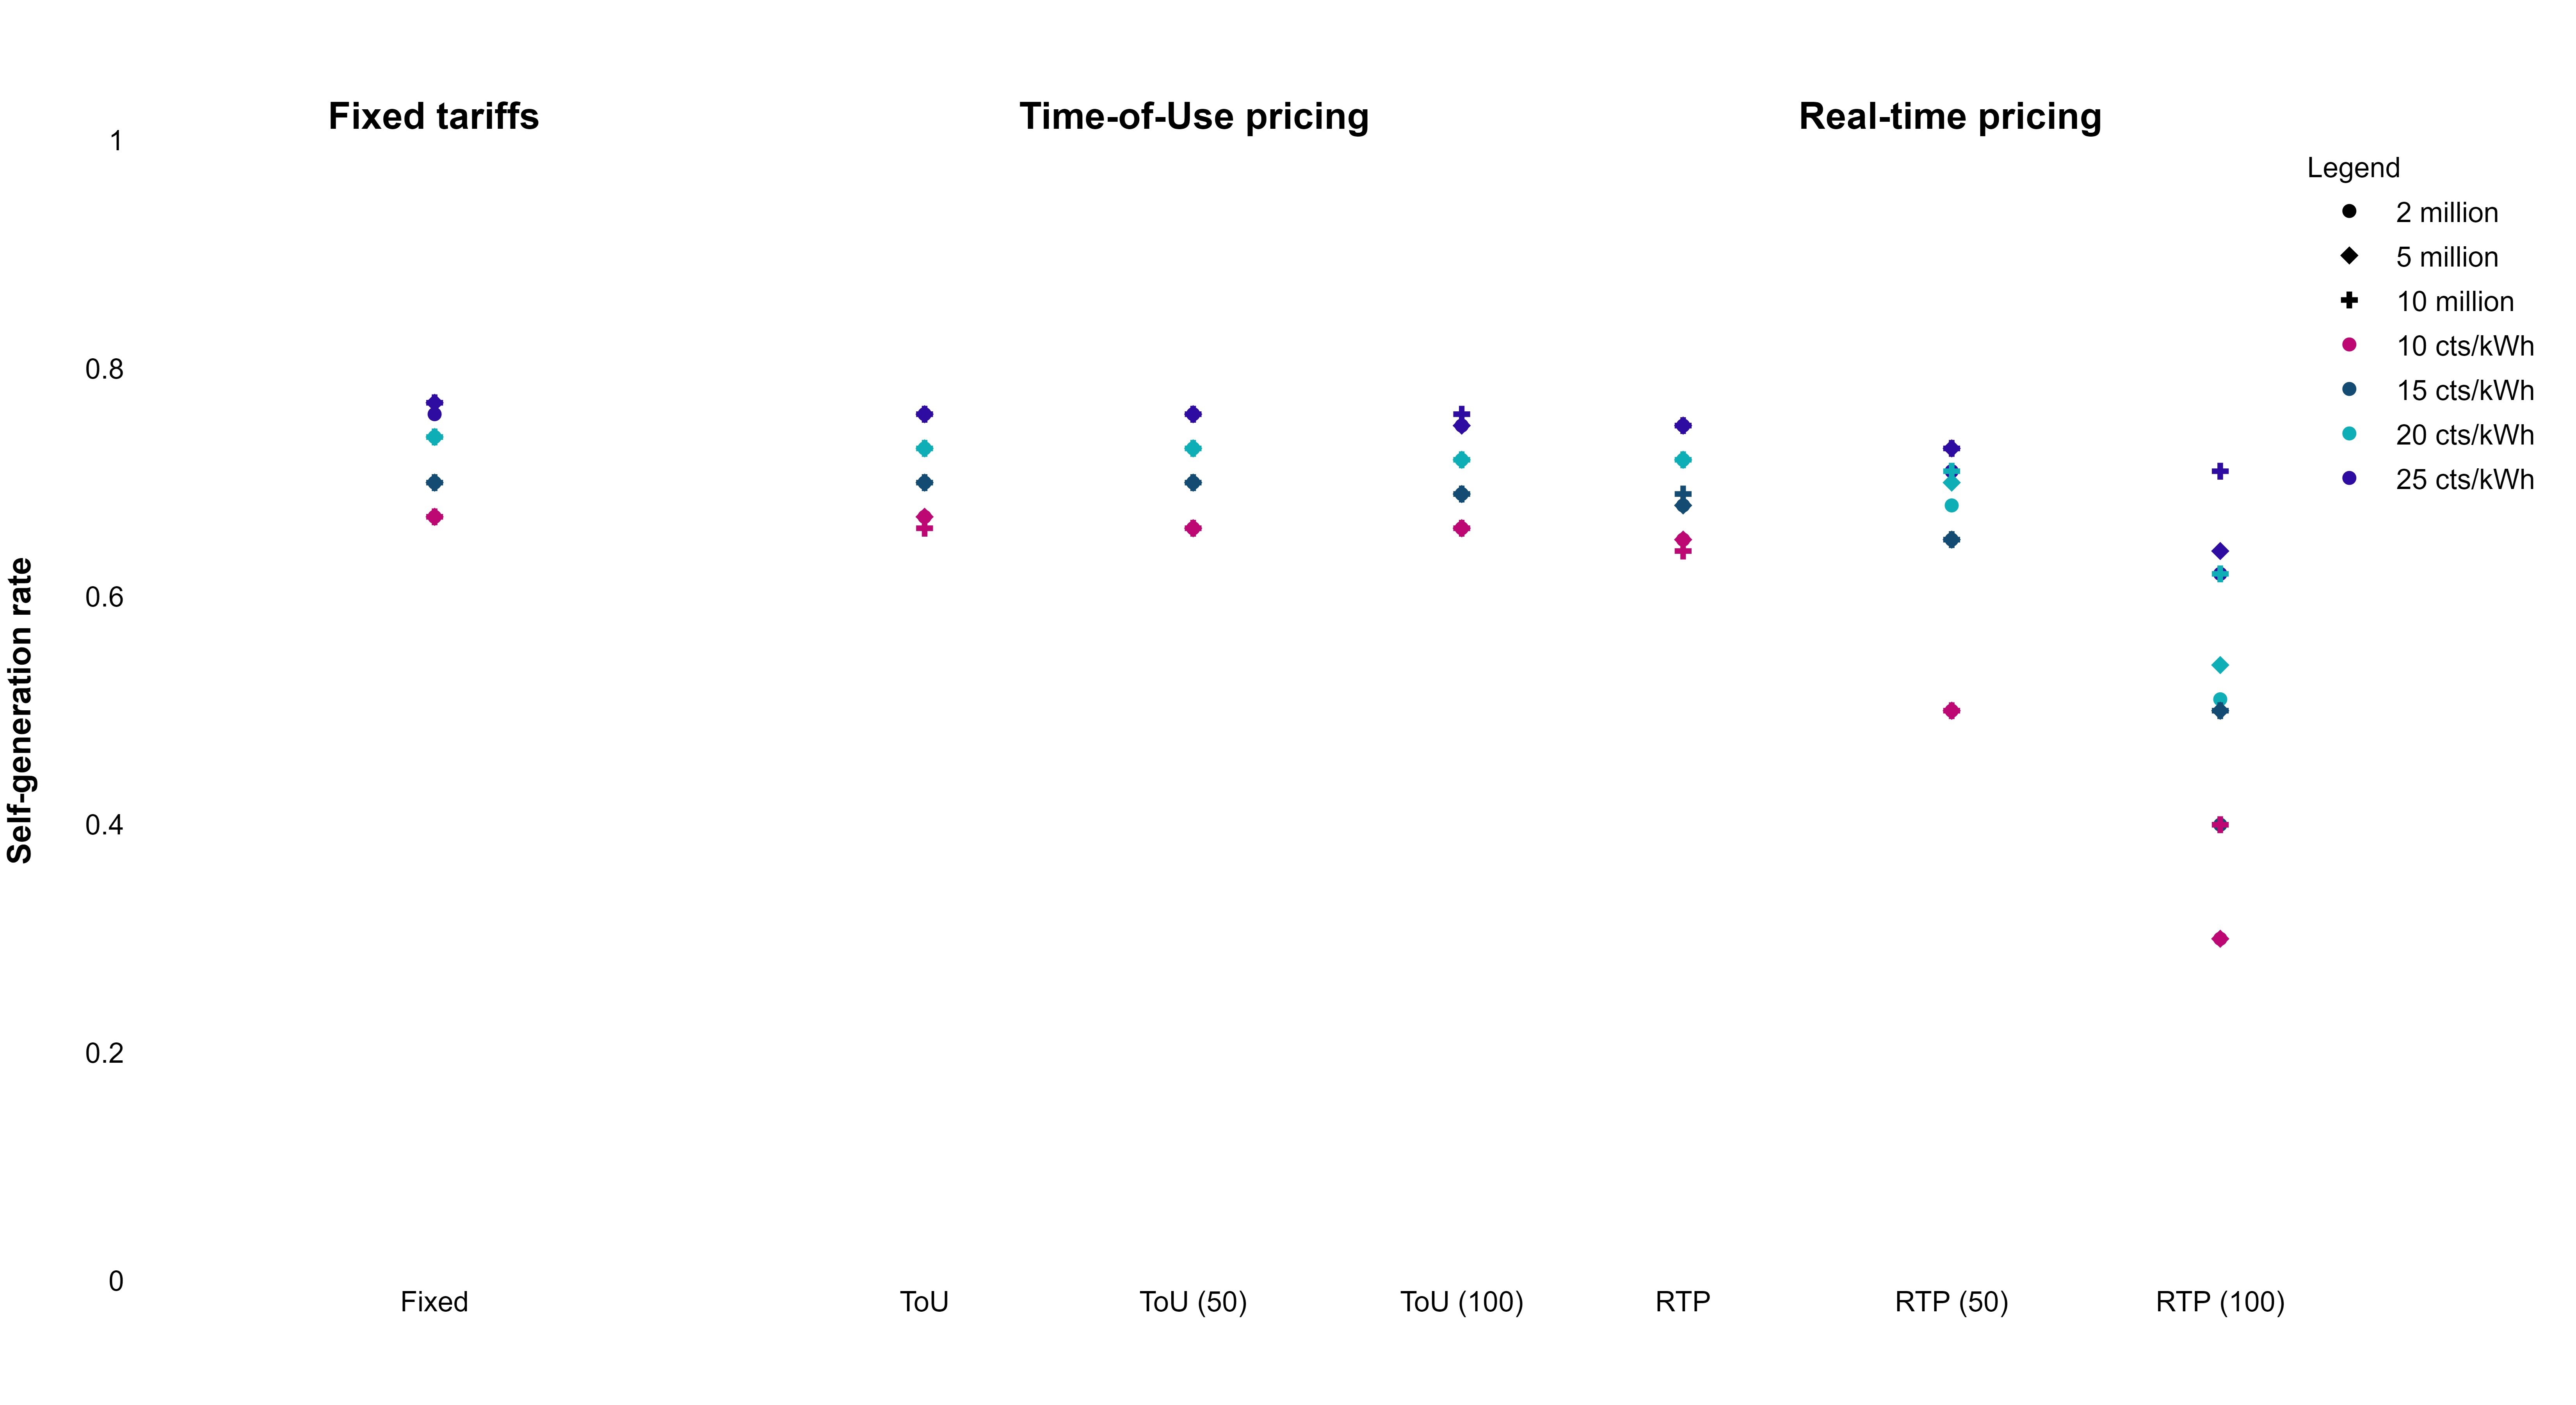This screenshot has height=1405, width=2576.
Task: Click the "ToU (50)" x-axis label
Action: 1193,1302
